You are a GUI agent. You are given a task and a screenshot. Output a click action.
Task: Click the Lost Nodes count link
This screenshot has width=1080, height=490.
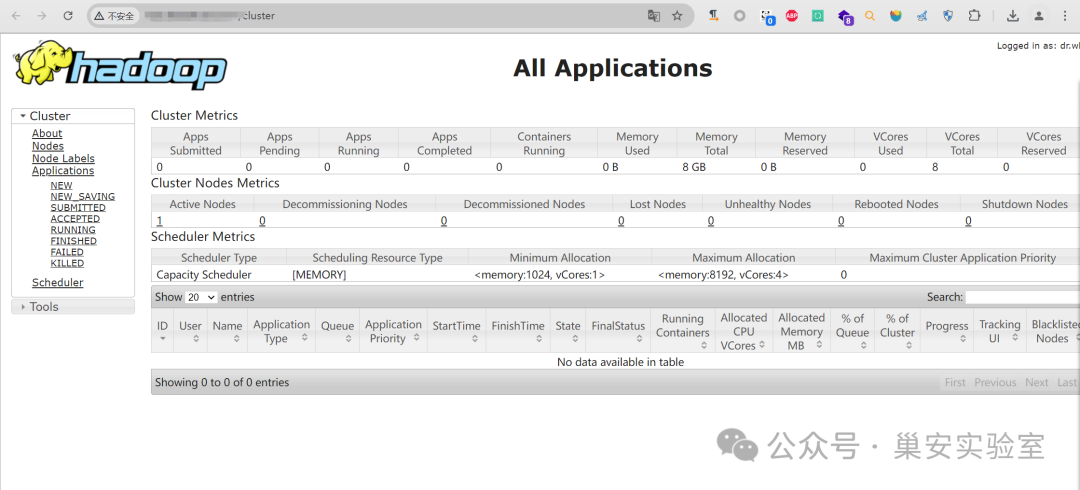click(621, 221)
